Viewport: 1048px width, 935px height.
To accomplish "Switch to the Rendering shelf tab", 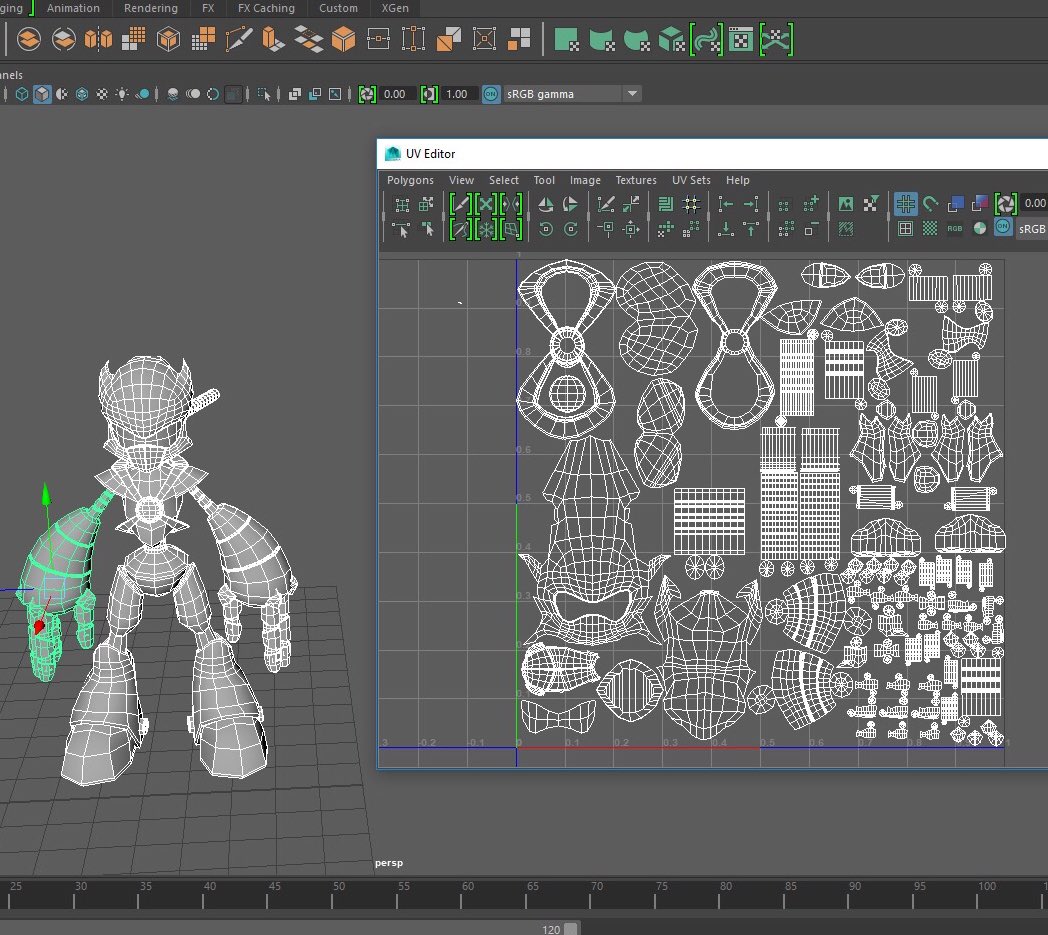I will point(150,8).
